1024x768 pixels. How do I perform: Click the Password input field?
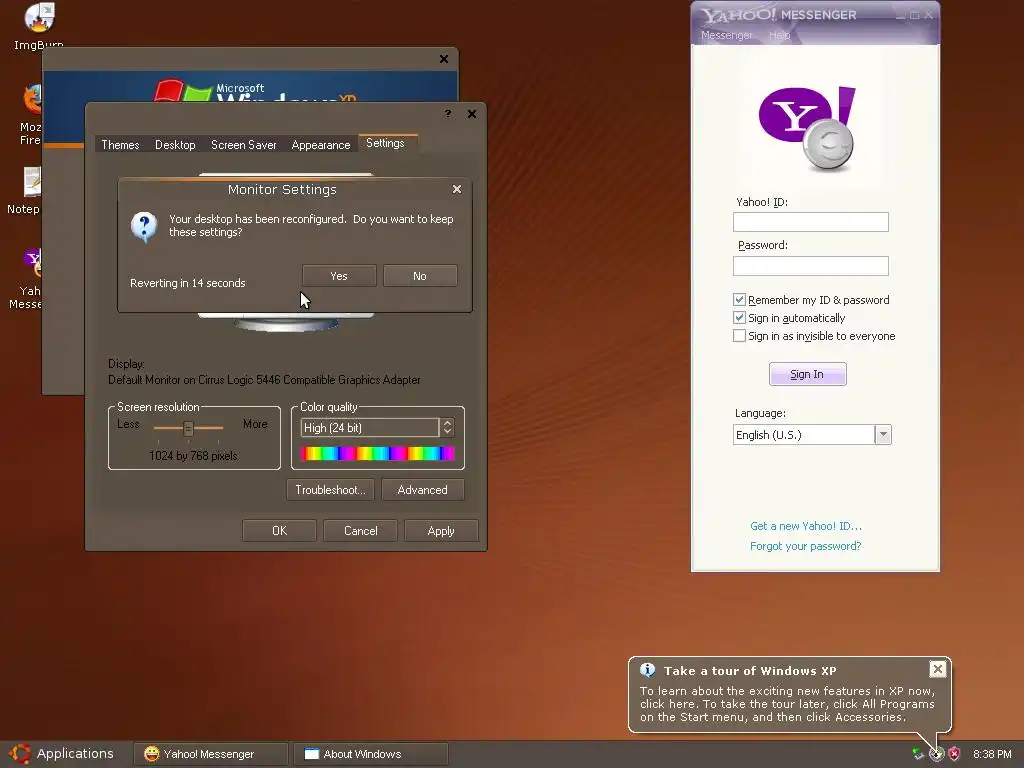pyautogui.click(x=810, y=266)
